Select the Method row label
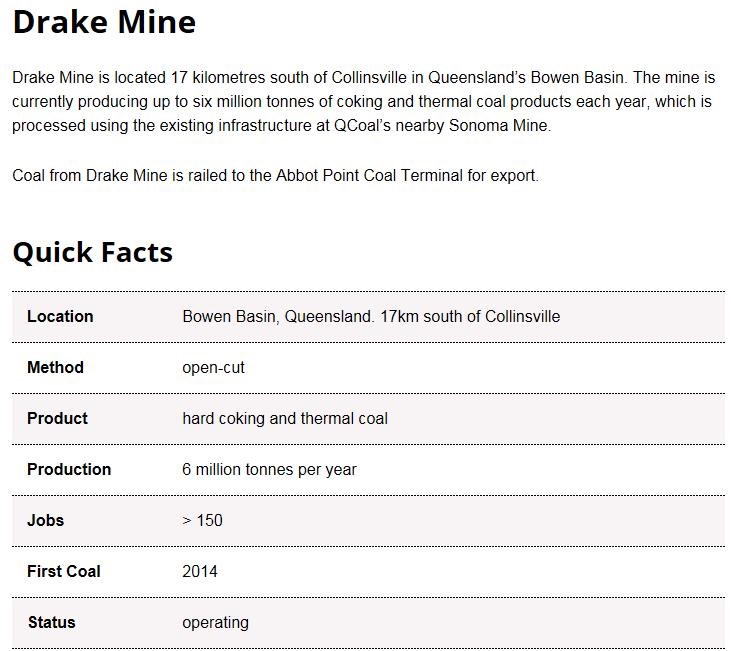Viewport: 731px width, 651px height. click(x=55, y=367)
